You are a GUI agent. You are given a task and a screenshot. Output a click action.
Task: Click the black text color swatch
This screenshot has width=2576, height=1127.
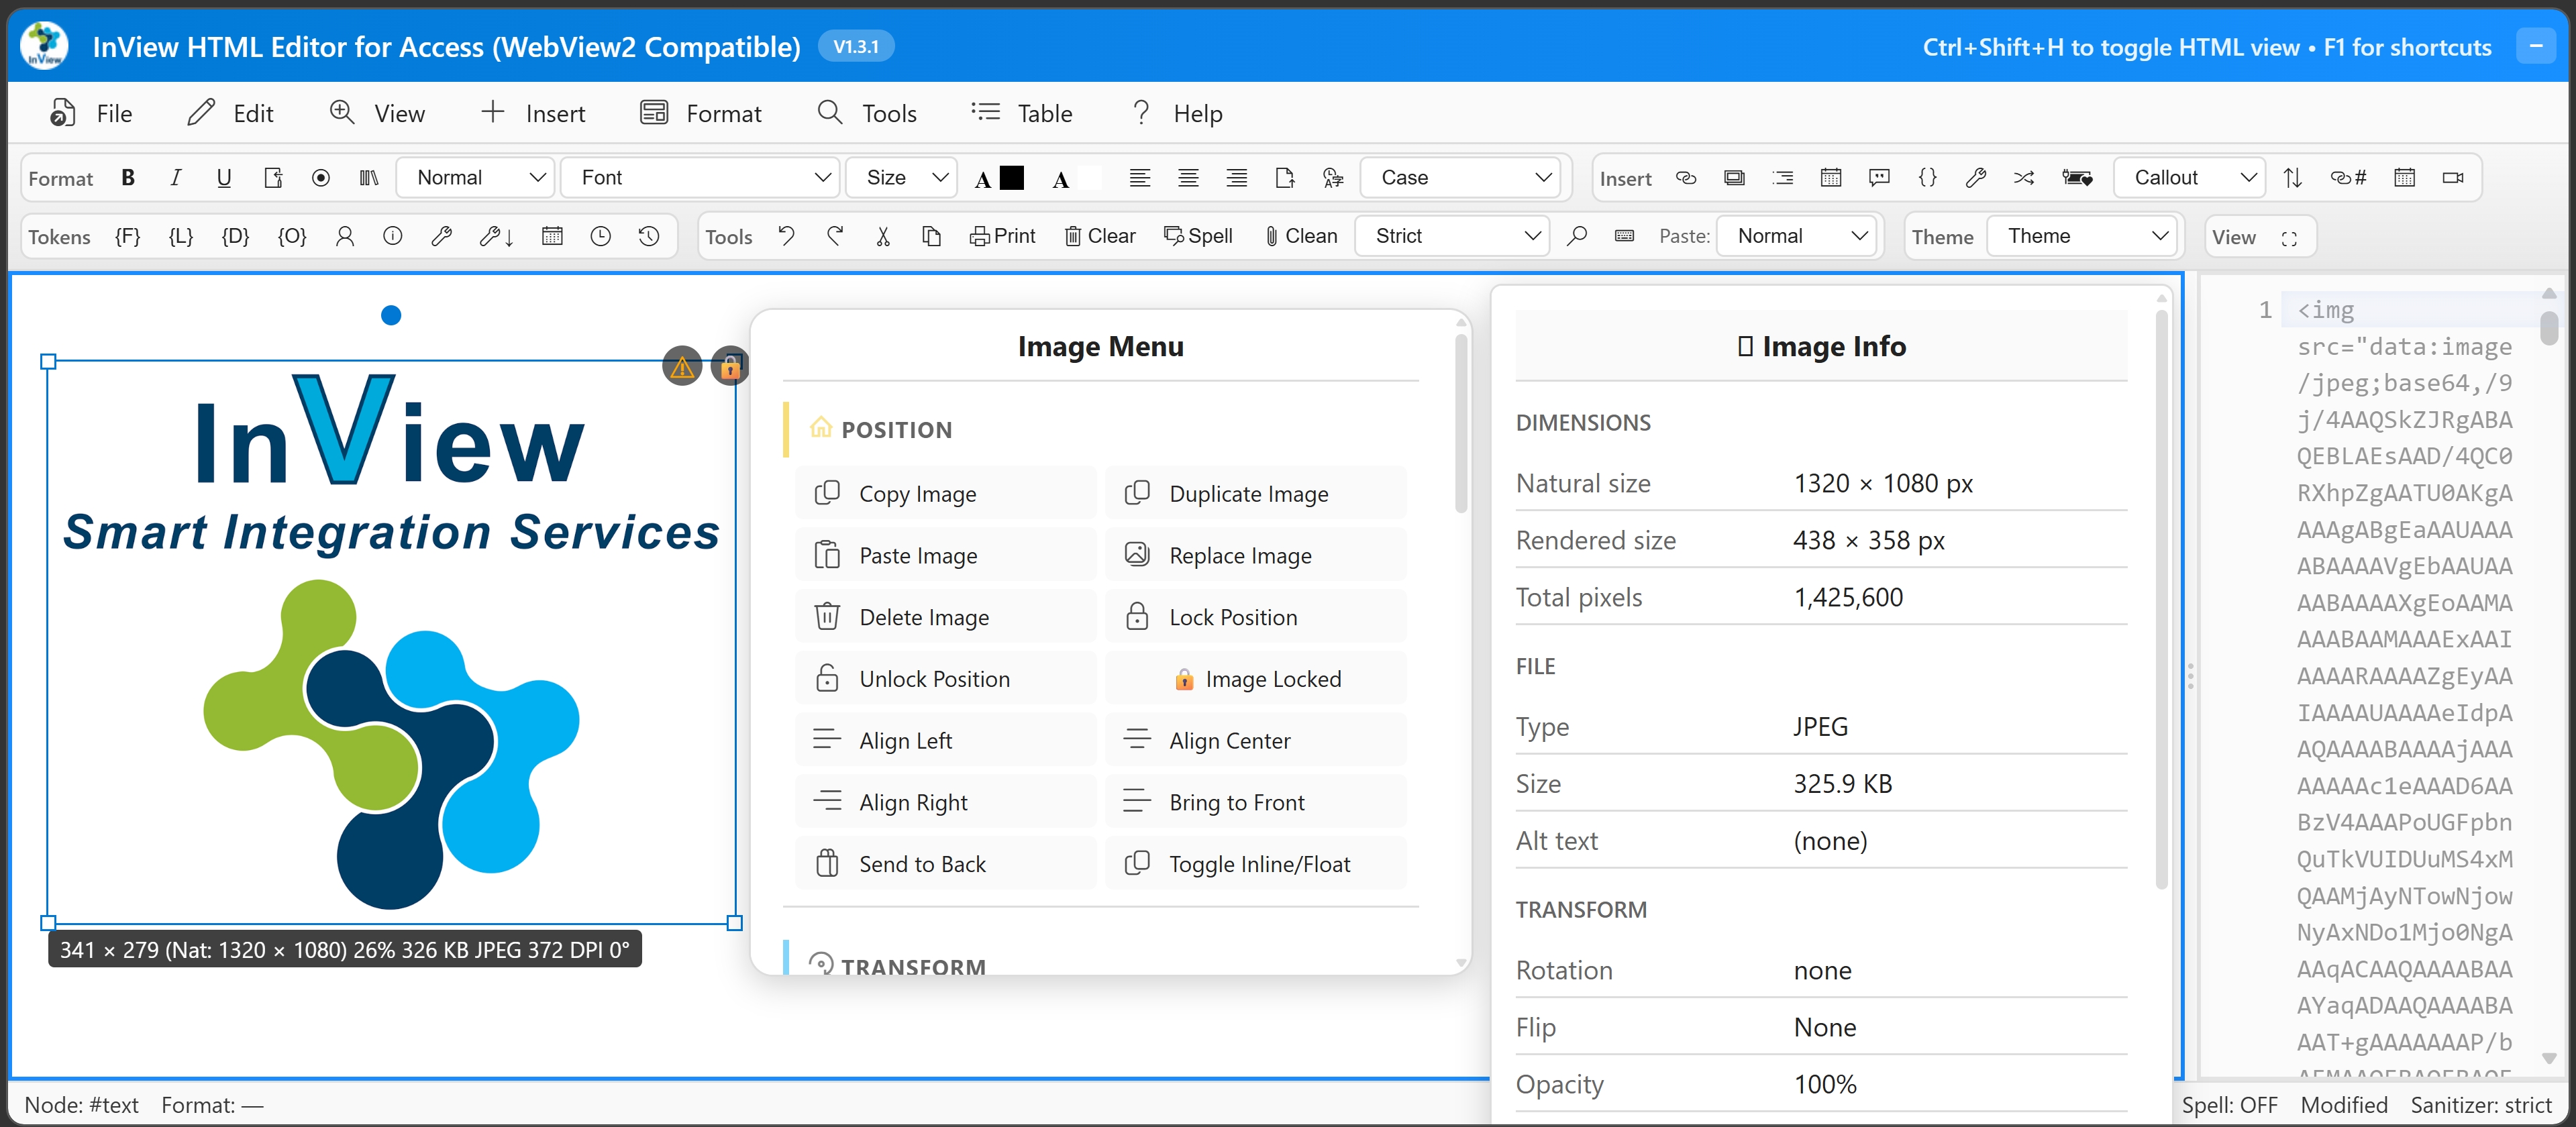point(1012,178)
